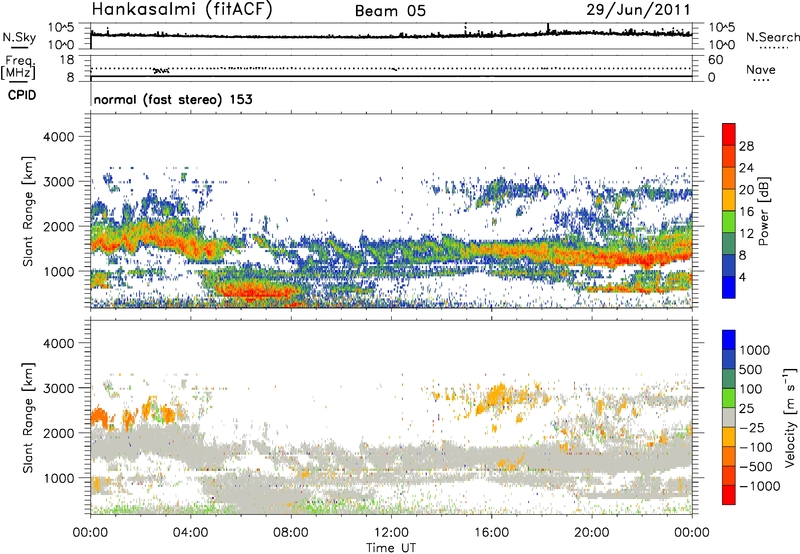Click the "60" Nave axis tick label
This screenshot has height=554, width=800.
tap(716, 60)
